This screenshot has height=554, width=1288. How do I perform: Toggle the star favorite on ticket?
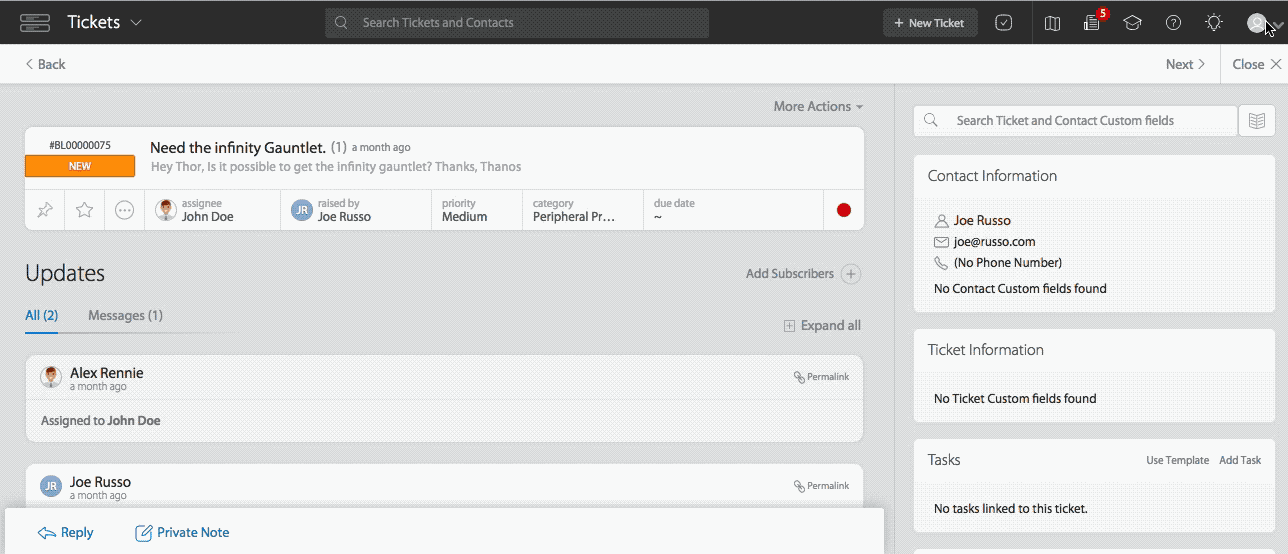(85, 210)
